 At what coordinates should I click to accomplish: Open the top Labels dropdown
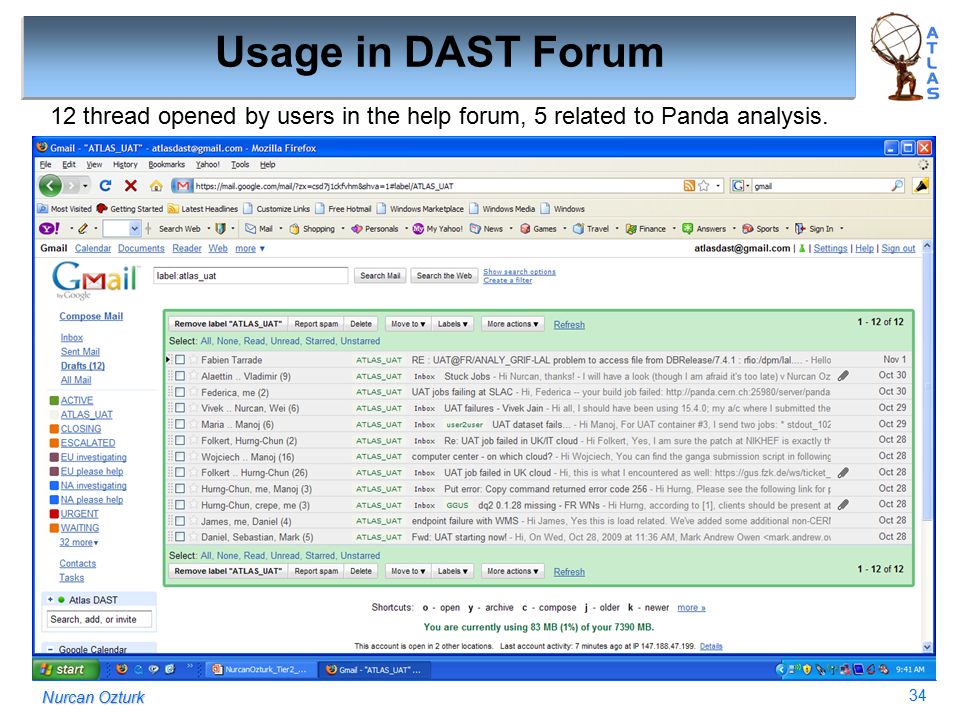pos(452,324)
